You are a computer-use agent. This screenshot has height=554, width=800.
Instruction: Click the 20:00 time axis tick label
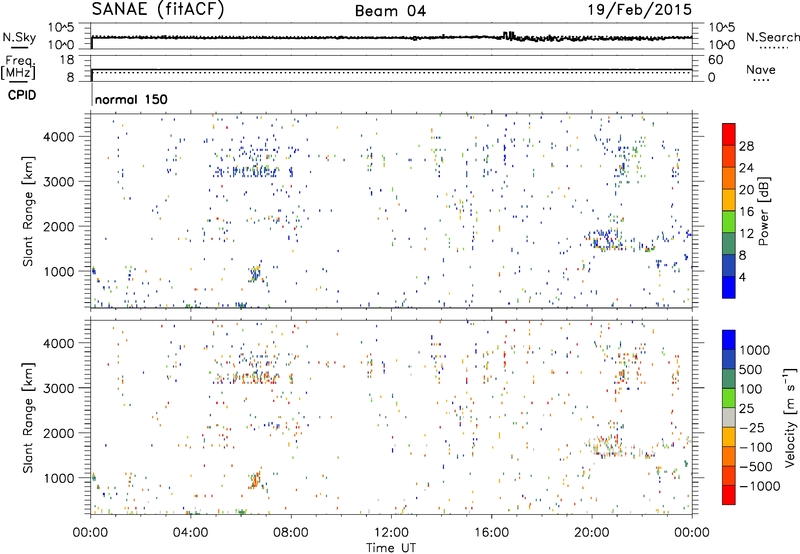pos(592,533)
